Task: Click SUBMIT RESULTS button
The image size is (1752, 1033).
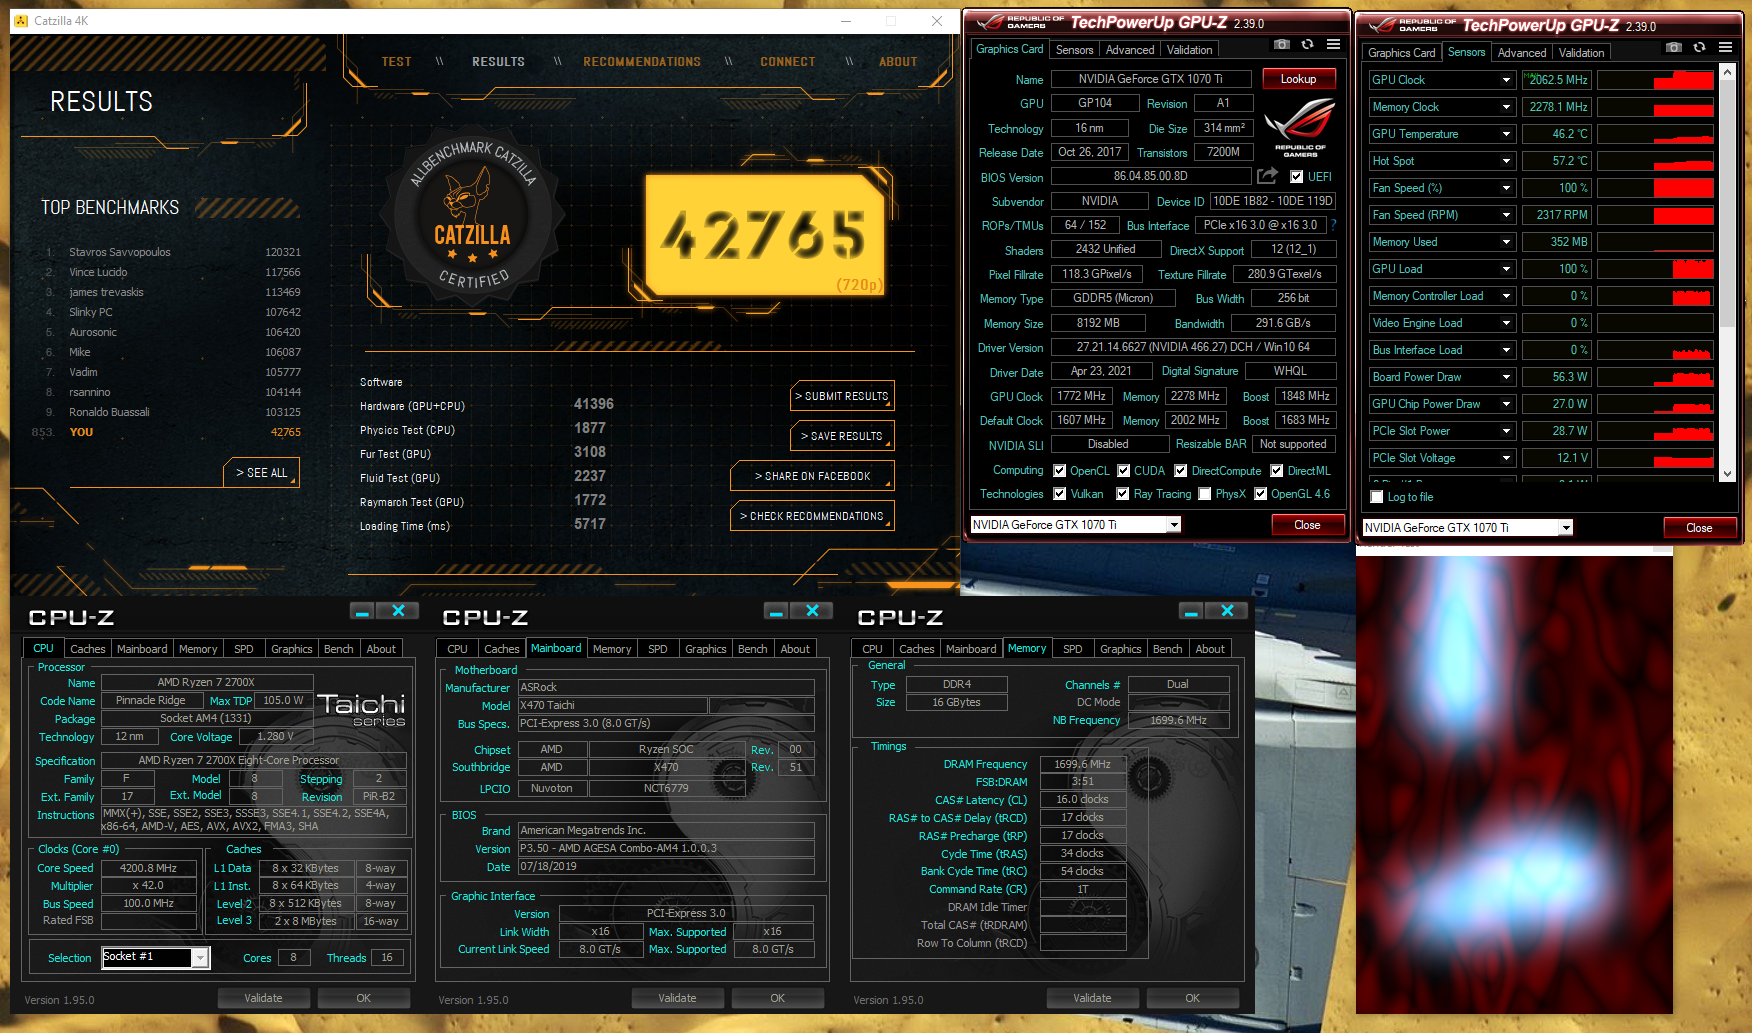Action: (842, 396)
